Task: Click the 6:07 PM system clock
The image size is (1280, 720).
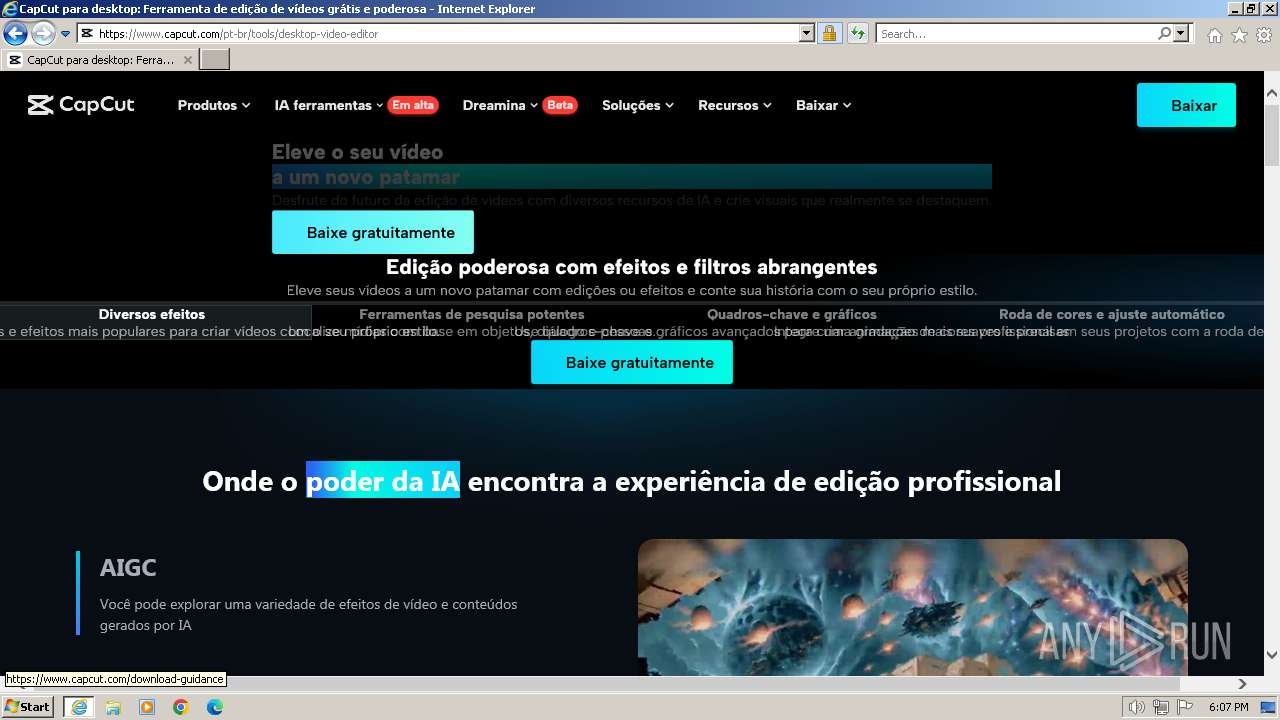Action: click(1228, 707)
